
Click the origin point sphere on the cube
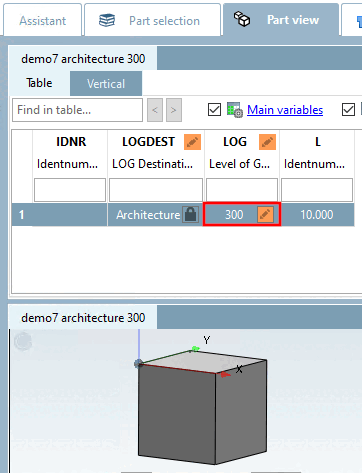[x=139, y=364]
